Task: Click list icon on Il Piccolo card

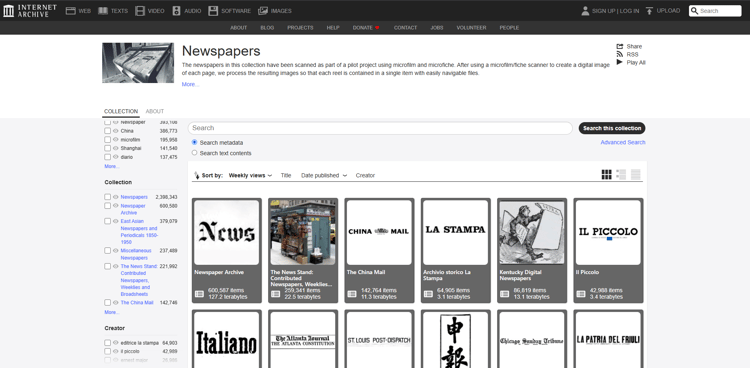Action: [x=581, y=294]
